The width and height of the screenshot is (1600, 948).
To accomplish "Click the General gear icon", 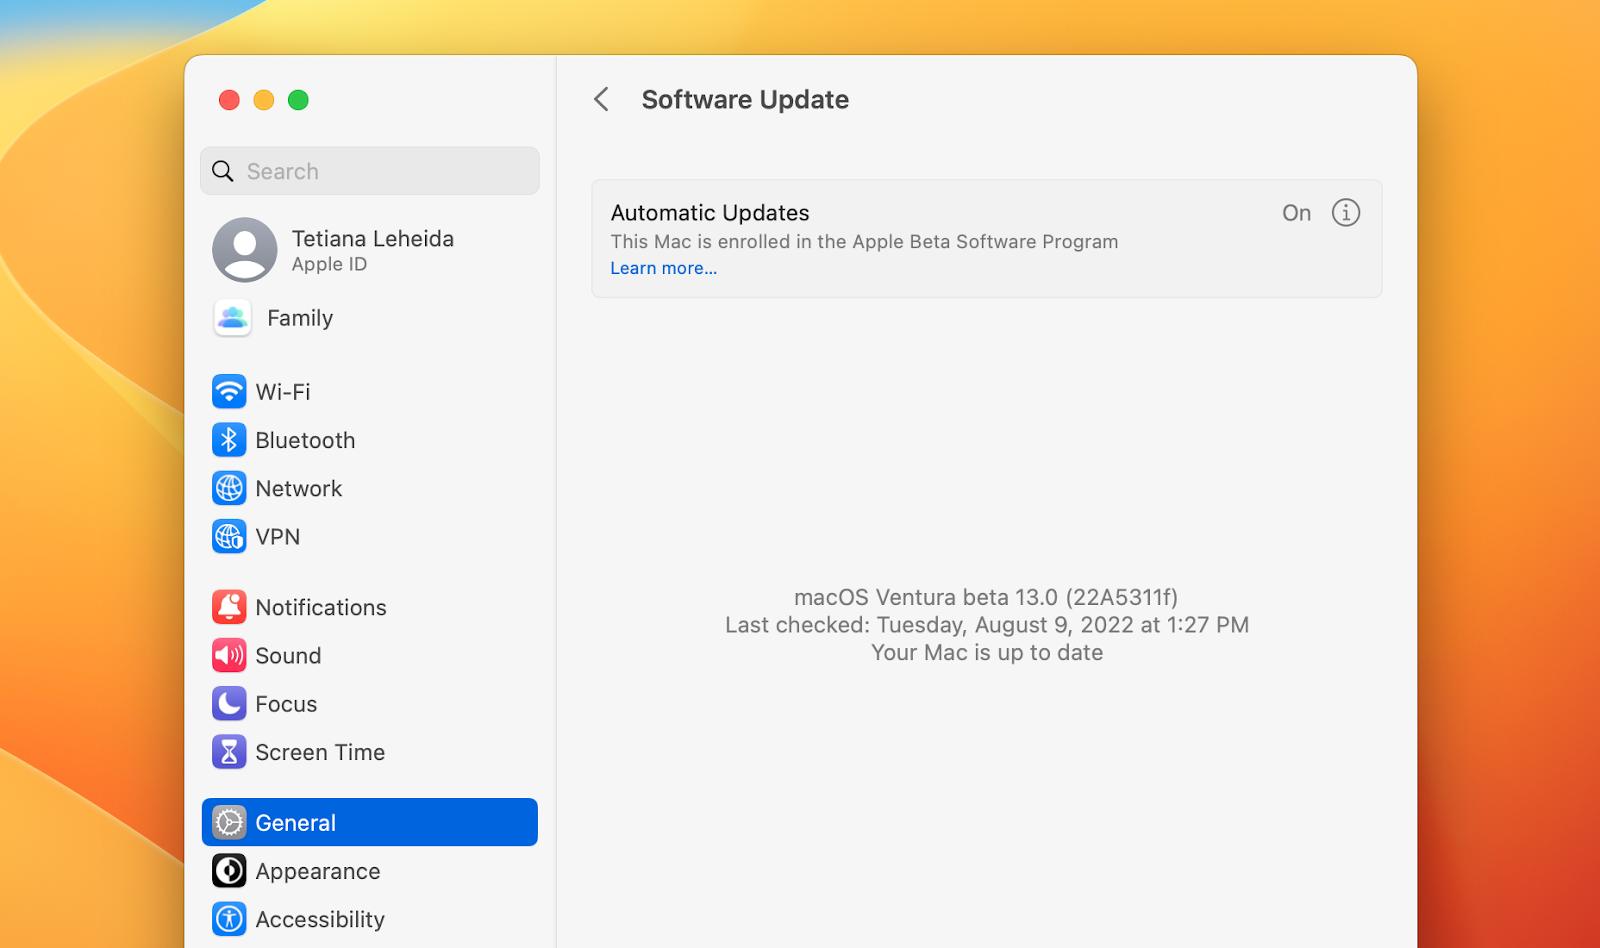I will 229,822.
